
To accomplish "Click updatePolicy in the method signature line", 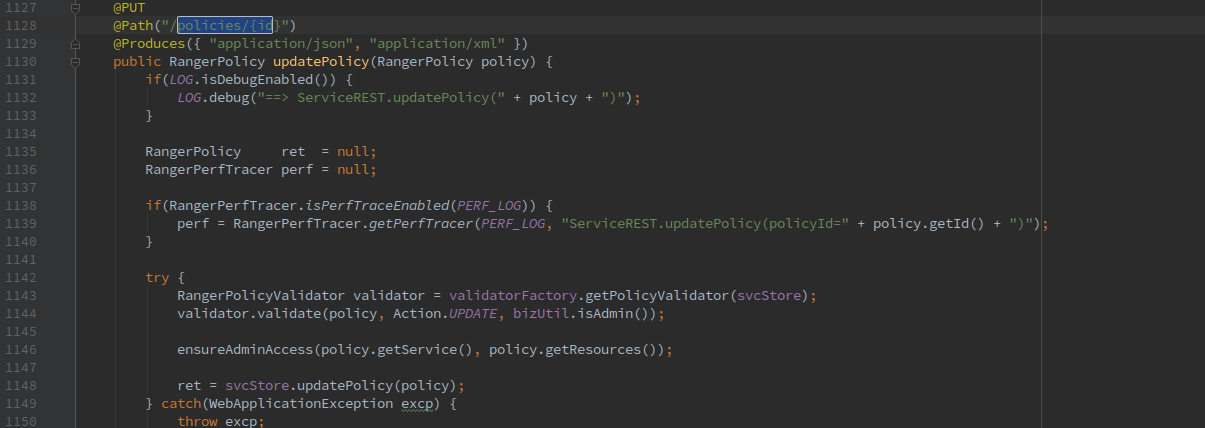I will 322,62.
